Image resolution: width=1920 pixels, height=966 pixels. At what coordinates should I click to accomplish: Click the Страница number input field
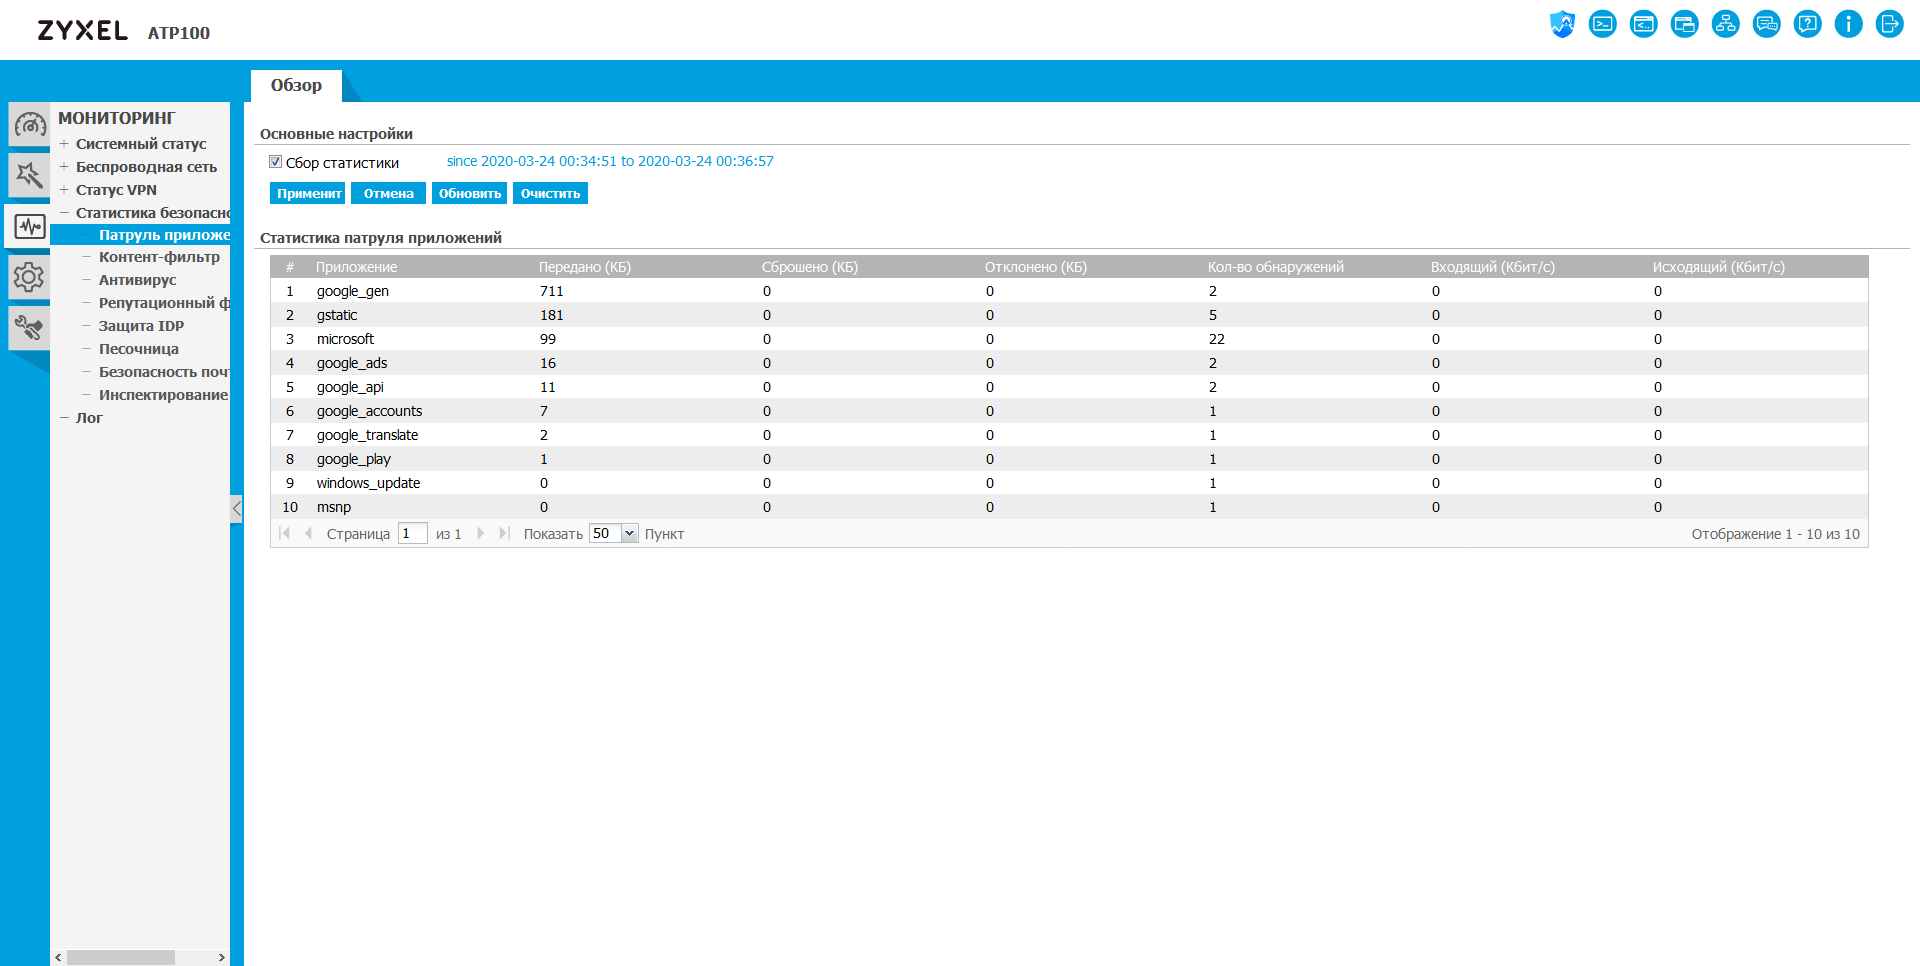pos(412,533)
